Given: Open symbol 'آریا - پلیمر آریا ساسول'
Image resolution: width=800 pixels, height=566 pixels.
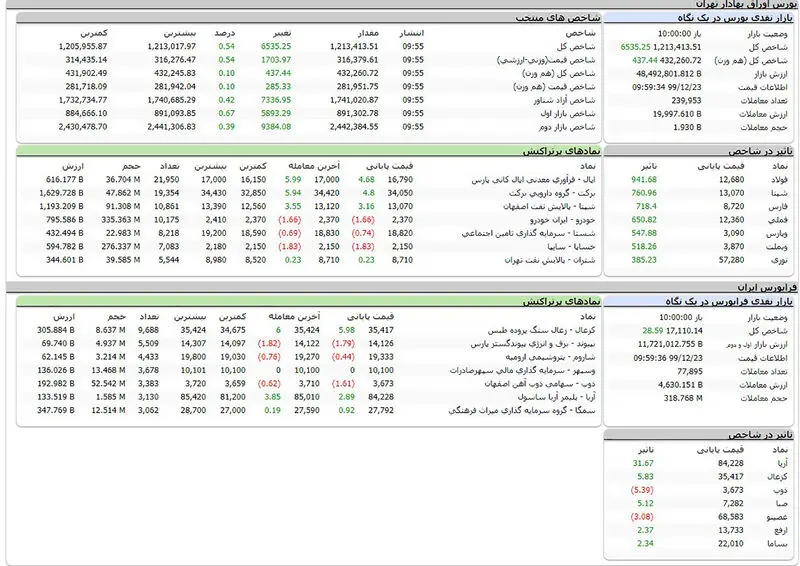Looking at the screenshot, I should (x=557, y=397).
